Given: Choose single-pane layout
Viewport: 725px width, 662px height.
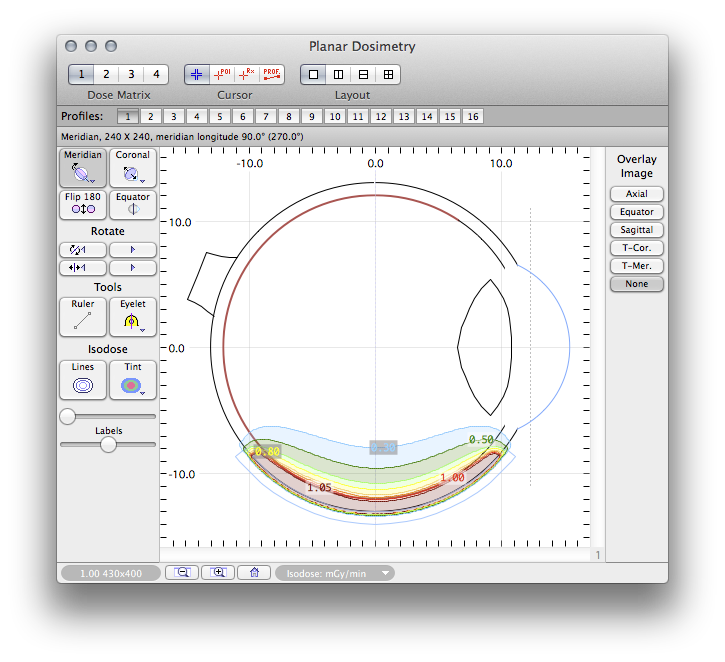Looking at the screenshot, I should click(313, 74).
